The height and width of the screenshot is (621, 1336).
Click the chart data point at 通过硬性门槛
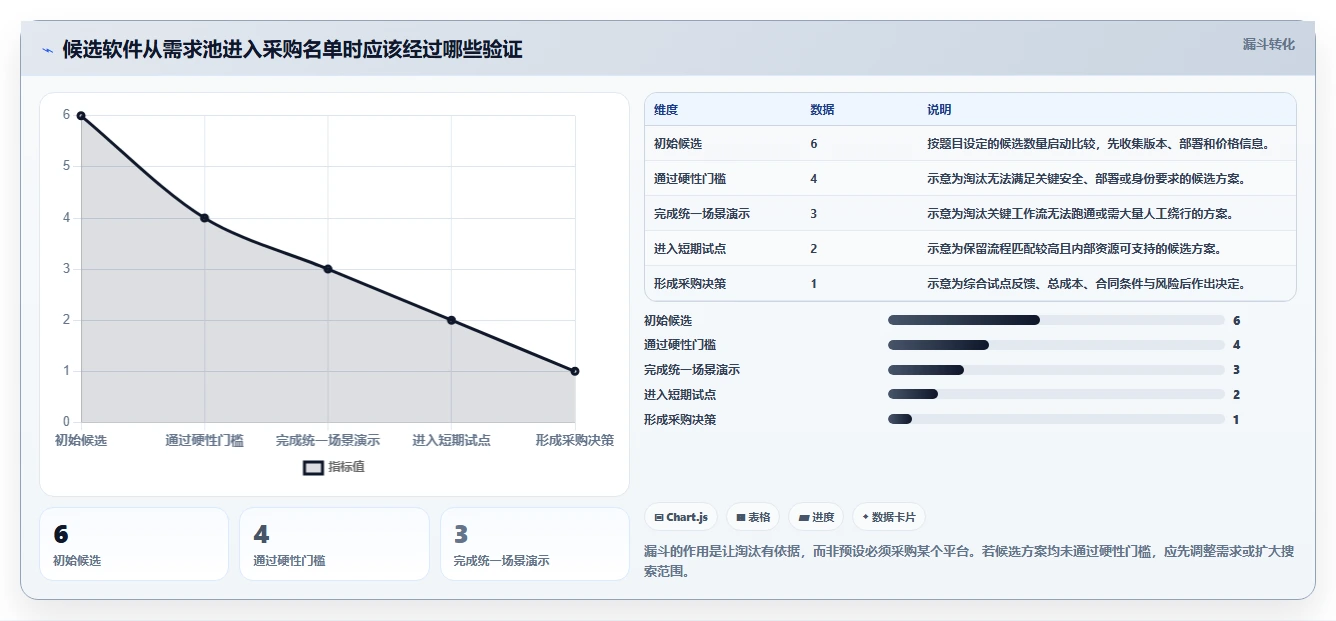tap(204, 217)
